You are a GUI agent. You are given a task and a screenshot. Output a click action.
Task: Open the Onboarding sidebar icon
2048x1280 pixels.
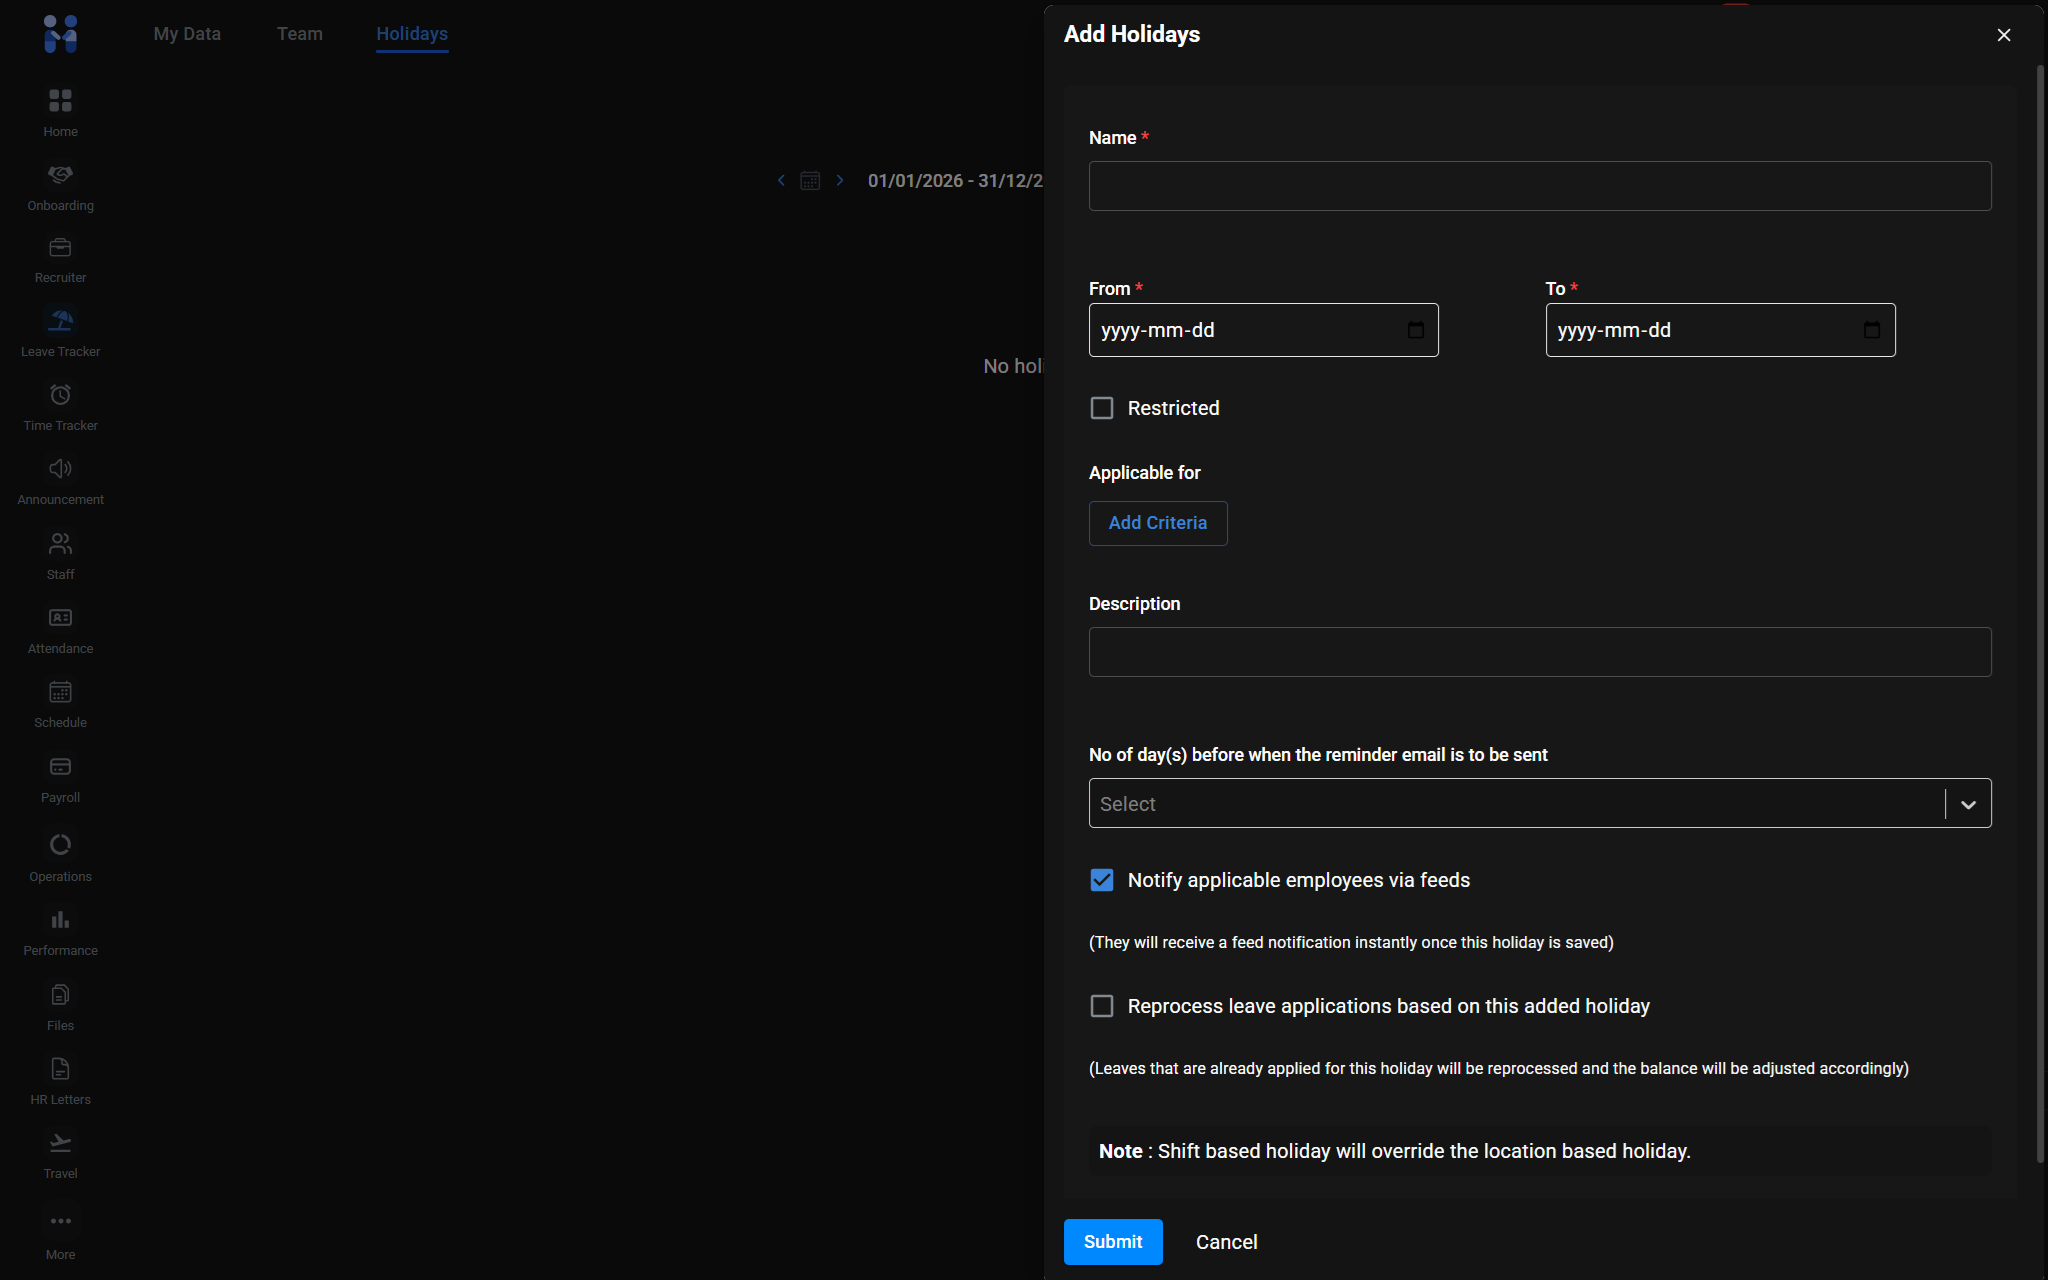60,176
